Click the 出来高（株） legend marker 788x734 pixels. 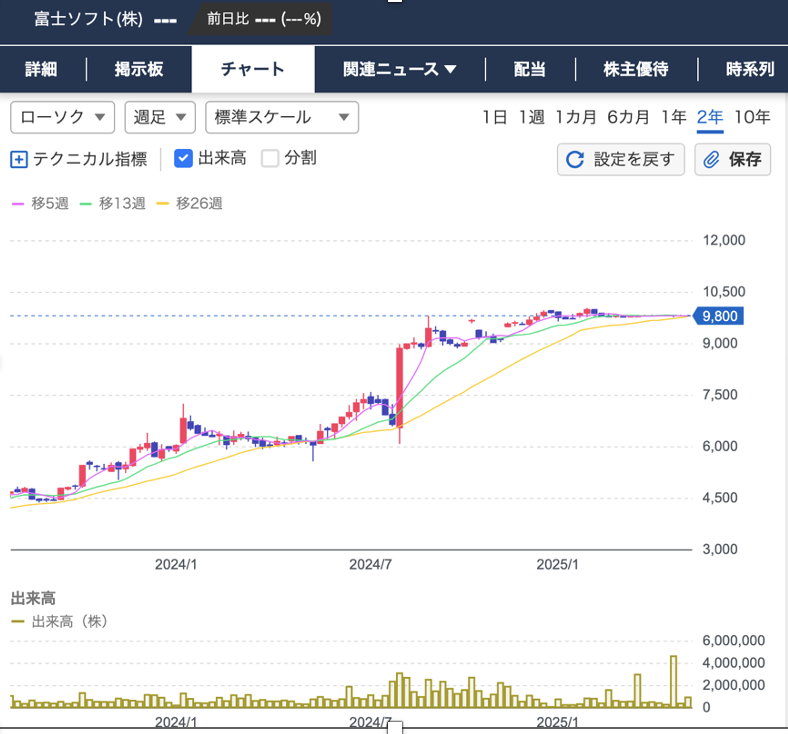tap(18, 622)
